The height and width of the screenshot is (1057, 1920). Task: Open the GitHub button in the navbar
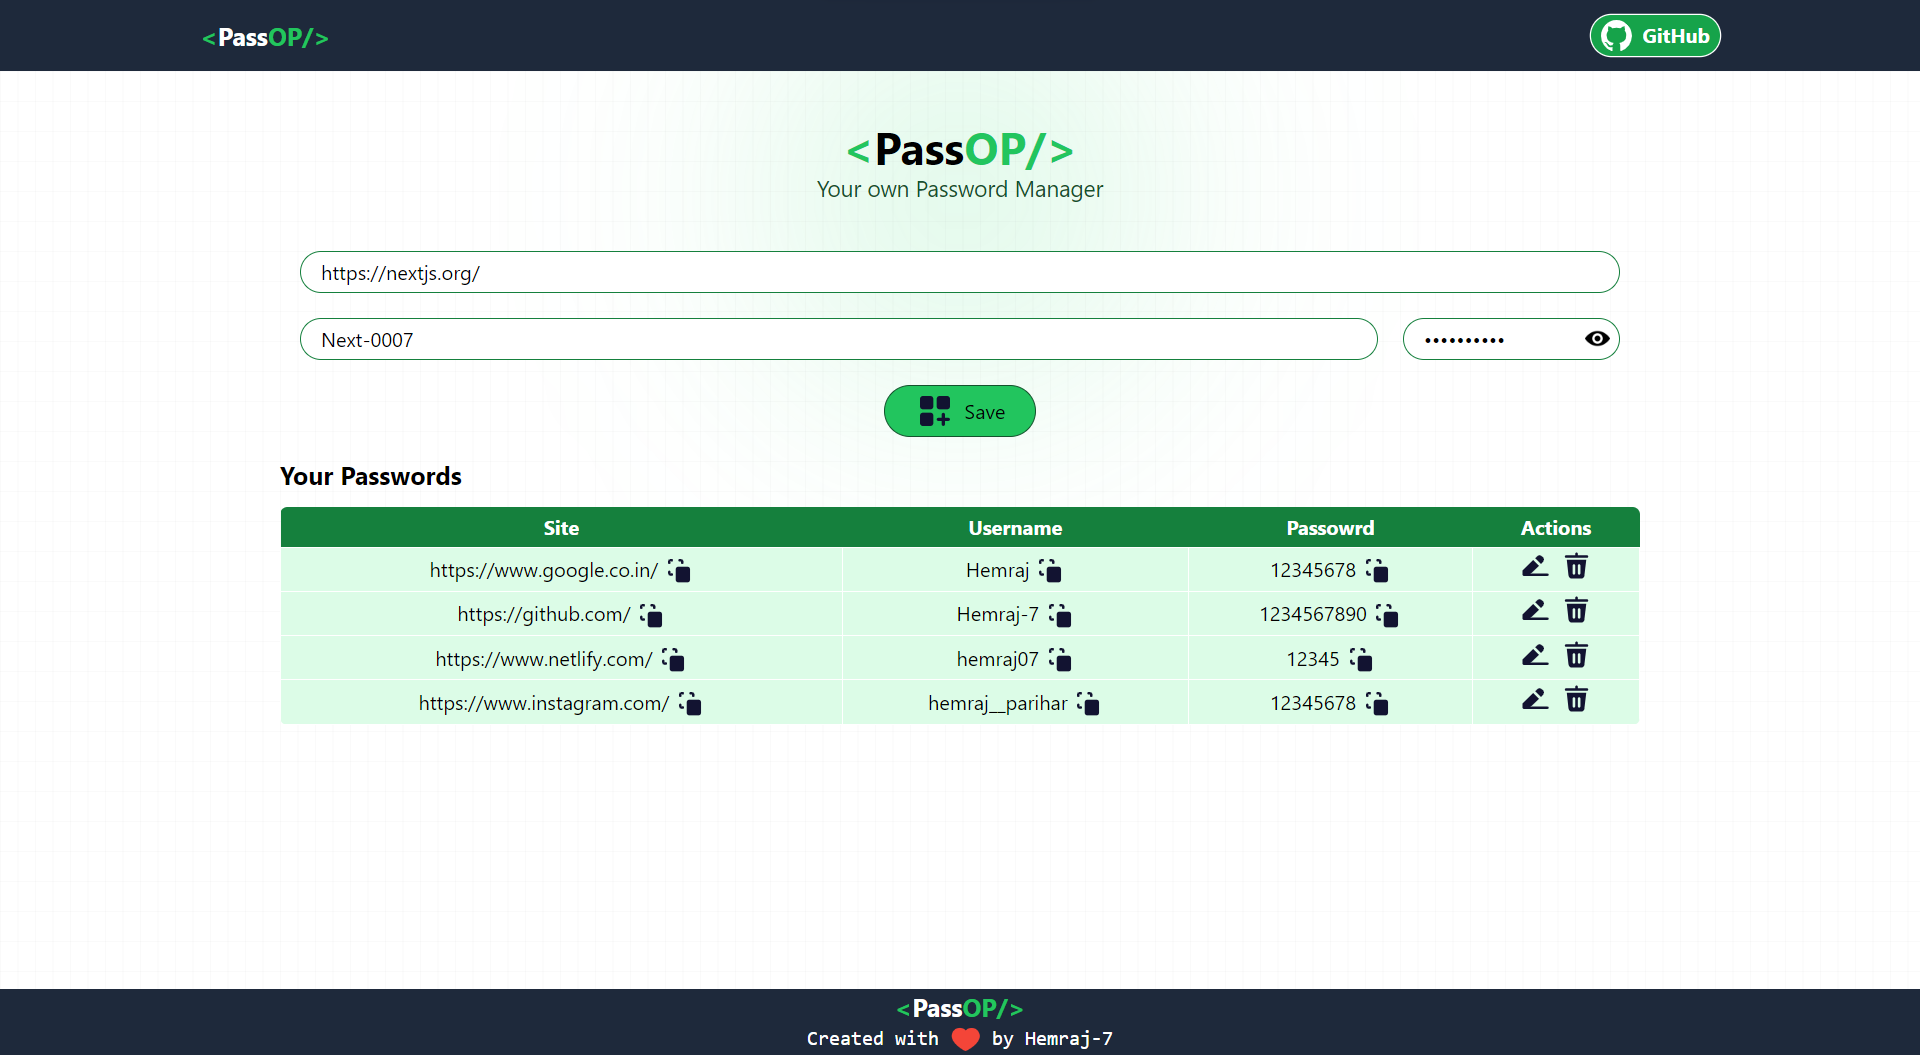coord(1655,36)
